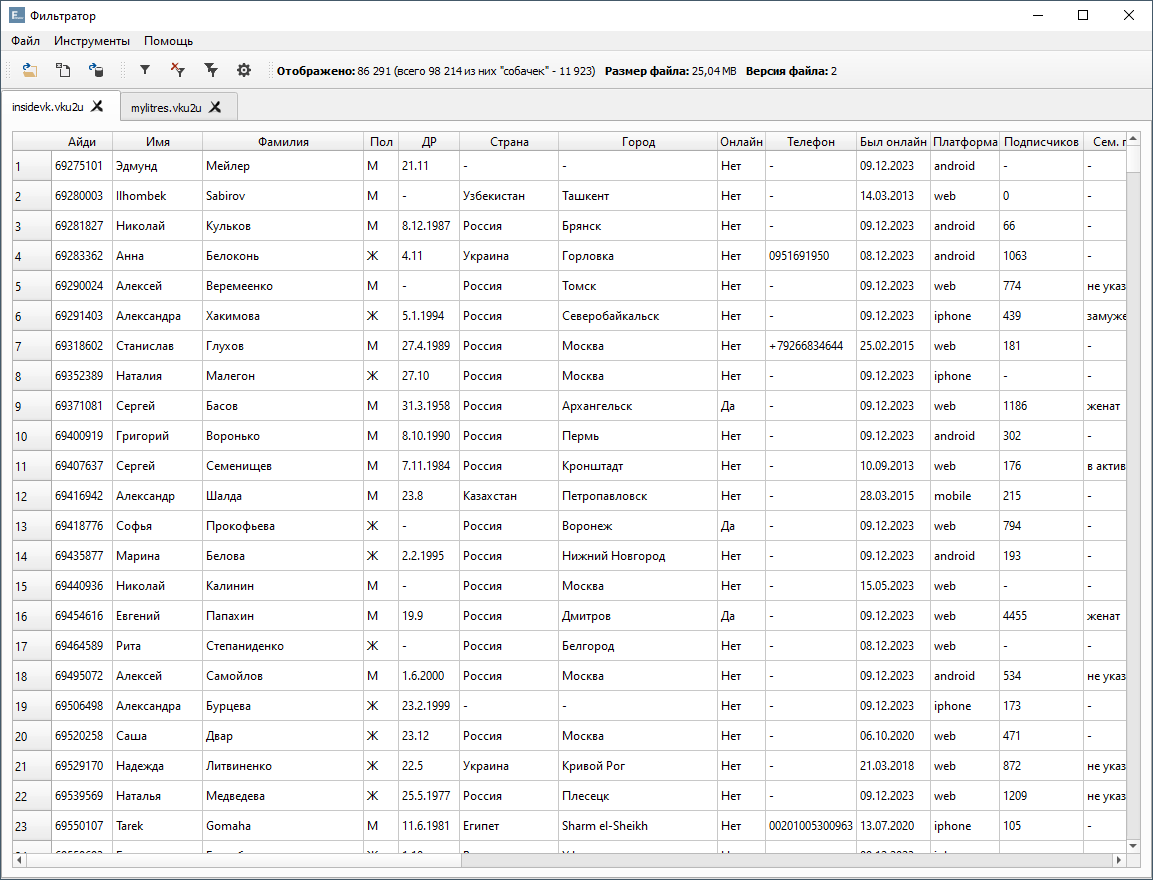The width and height of the screenshot is (1153, 880).
Task: Select the insidevk.vku2u tab
Action: (x=48, y=107)
